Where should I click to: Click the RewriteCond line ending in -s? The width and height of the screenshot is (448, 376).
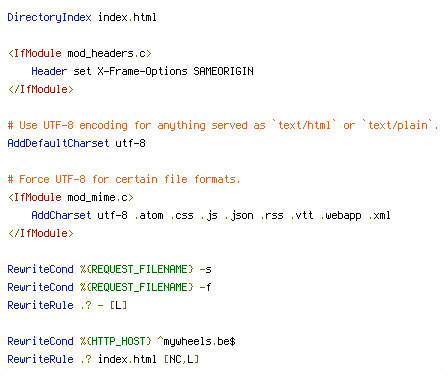pyautogui.click(x=109, y=269)
